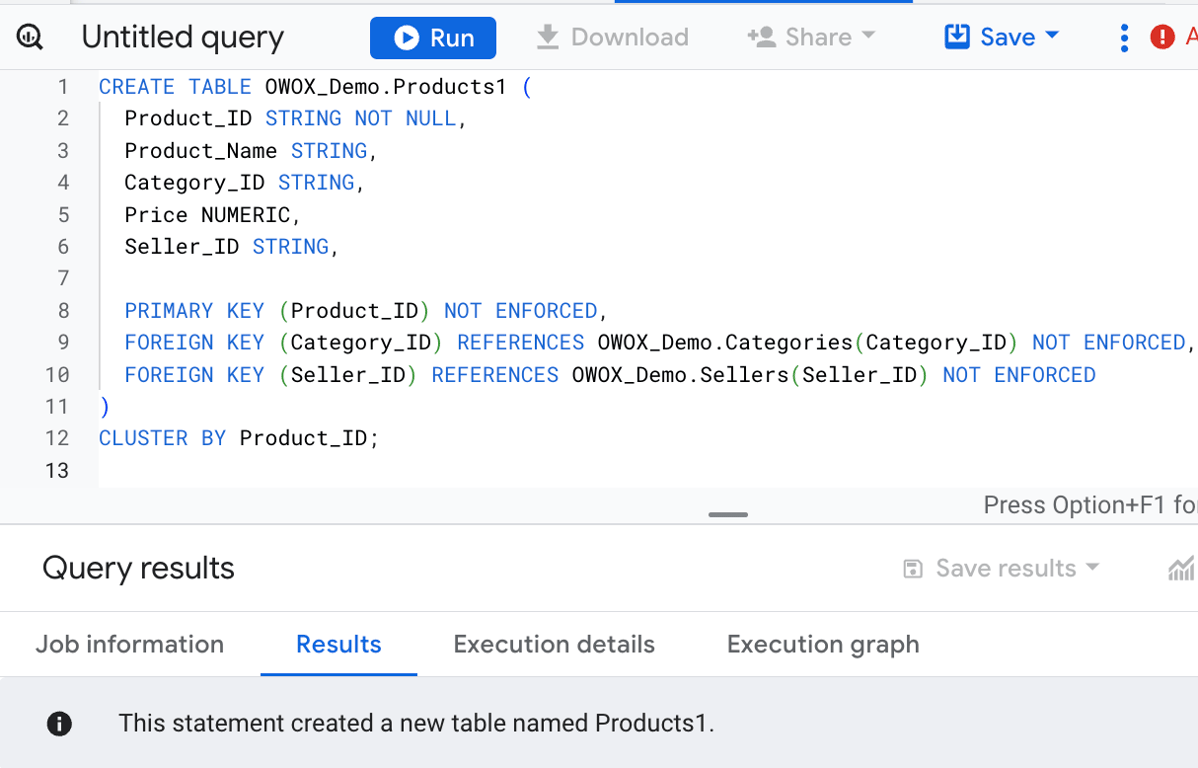This screenshot has height=768, width=1198.
Task: Click the Untitled query title
Action: [x=183, y=37]
